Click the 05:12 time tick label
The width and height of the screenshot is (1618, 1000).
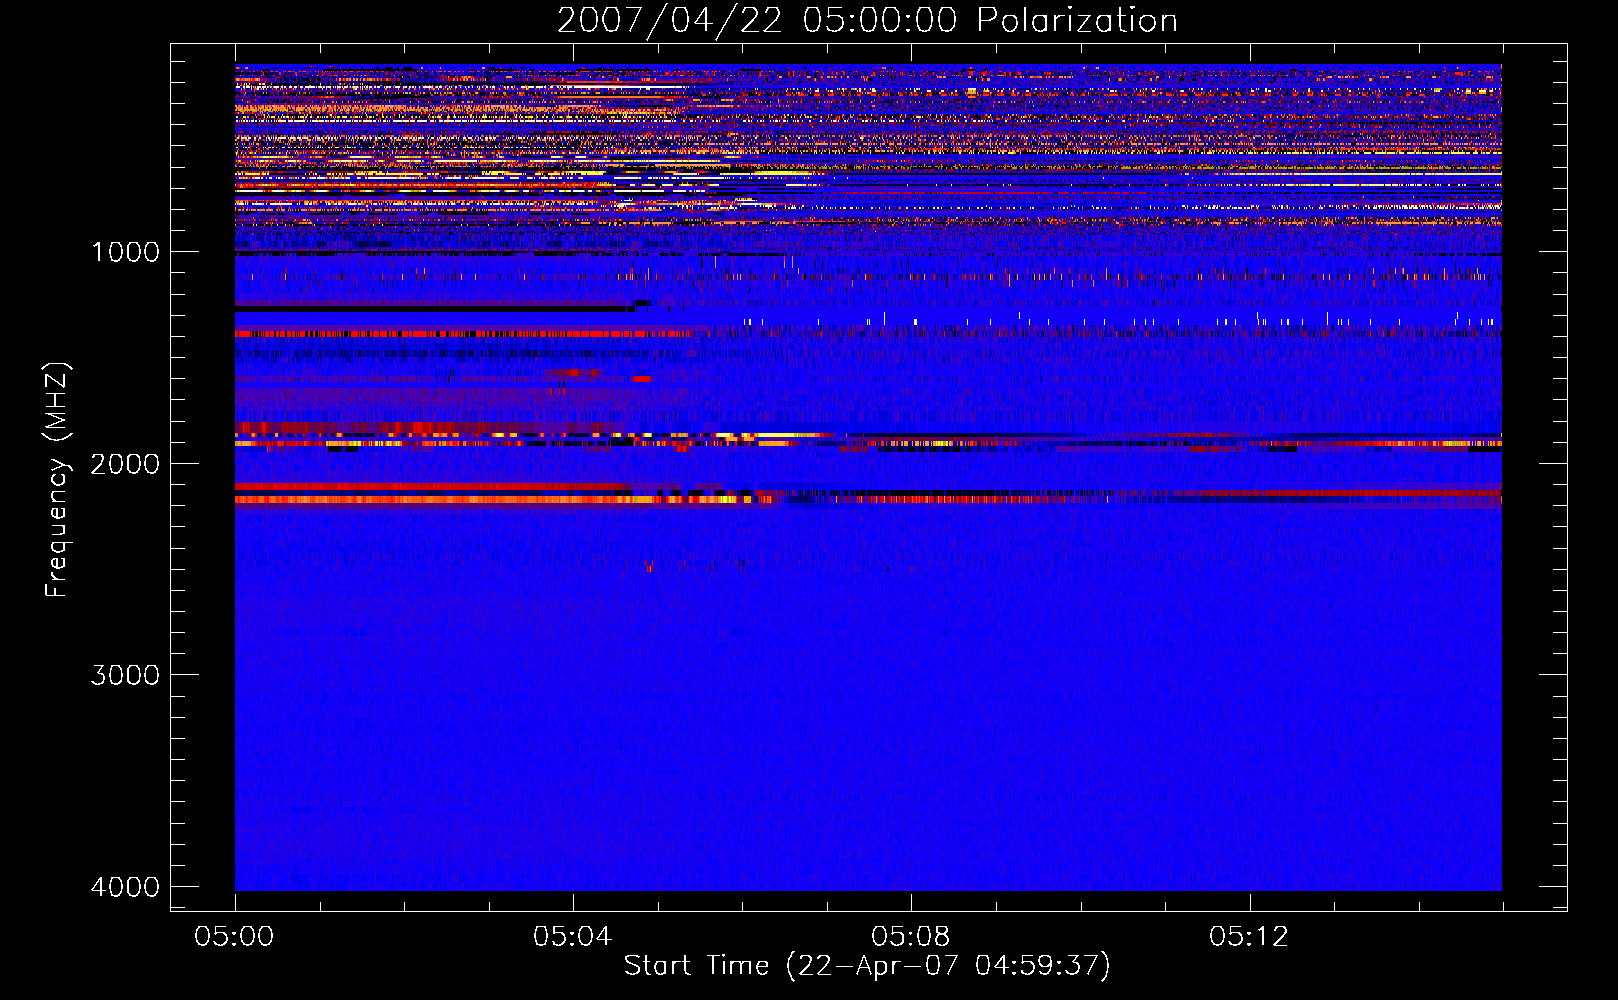click(x=1249, y=937)
